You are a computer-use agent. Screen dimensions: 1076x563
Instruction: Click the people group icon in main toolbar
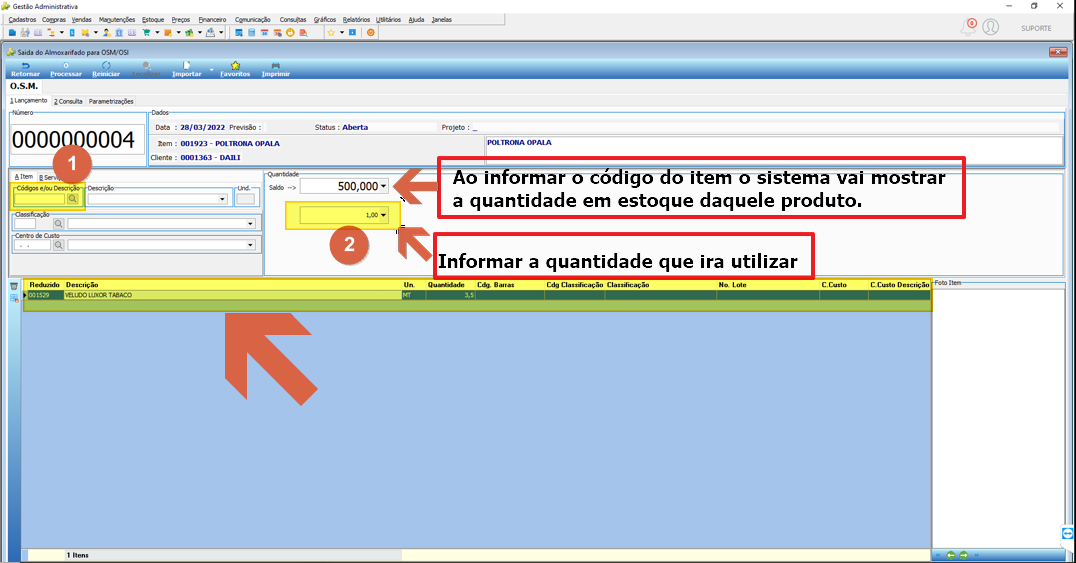(25, 32)
